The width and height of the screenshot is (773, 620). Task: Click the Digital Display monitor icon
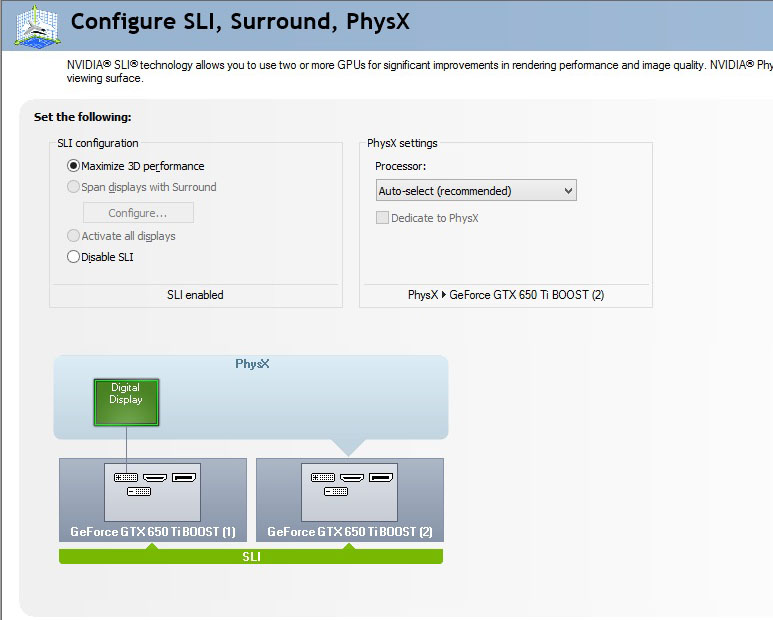tap(126, 402)
